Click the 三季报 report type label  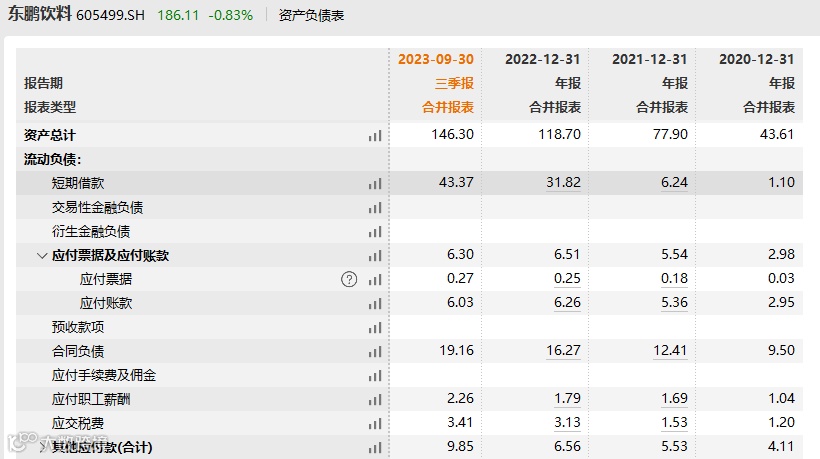tap(454, 83)
